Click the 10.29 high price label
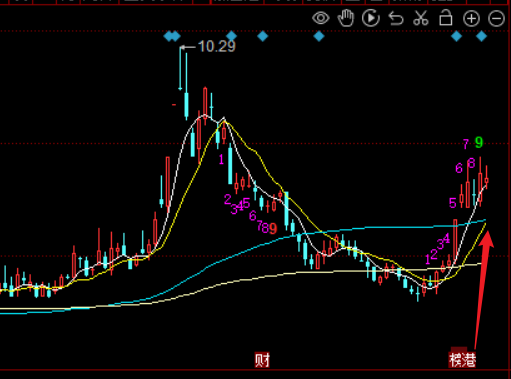Screen dimensions: 511x379 click(x=217, y=46)
